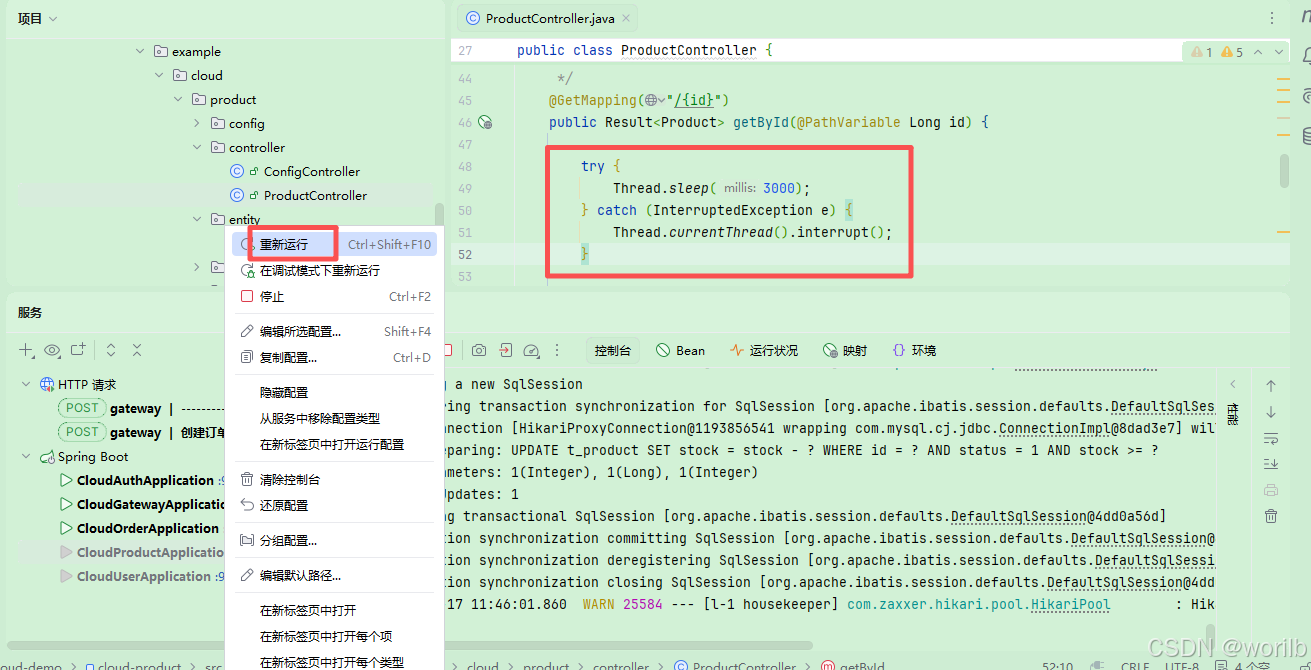Choose 隐藏配置 in context menu
Viewport: 1311px width, 670px height.
(334, 392)
